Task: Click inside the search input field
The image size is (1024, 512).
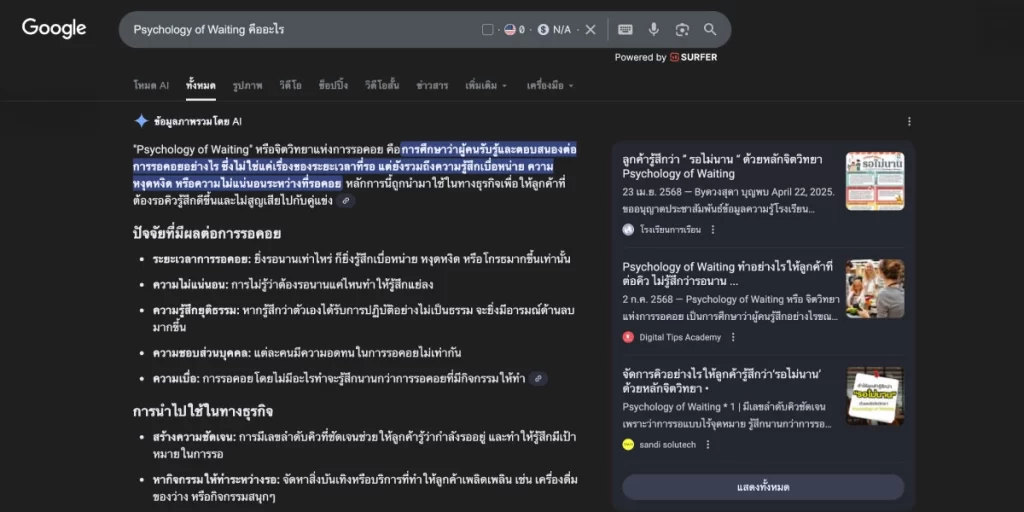Action: [300, 29]
